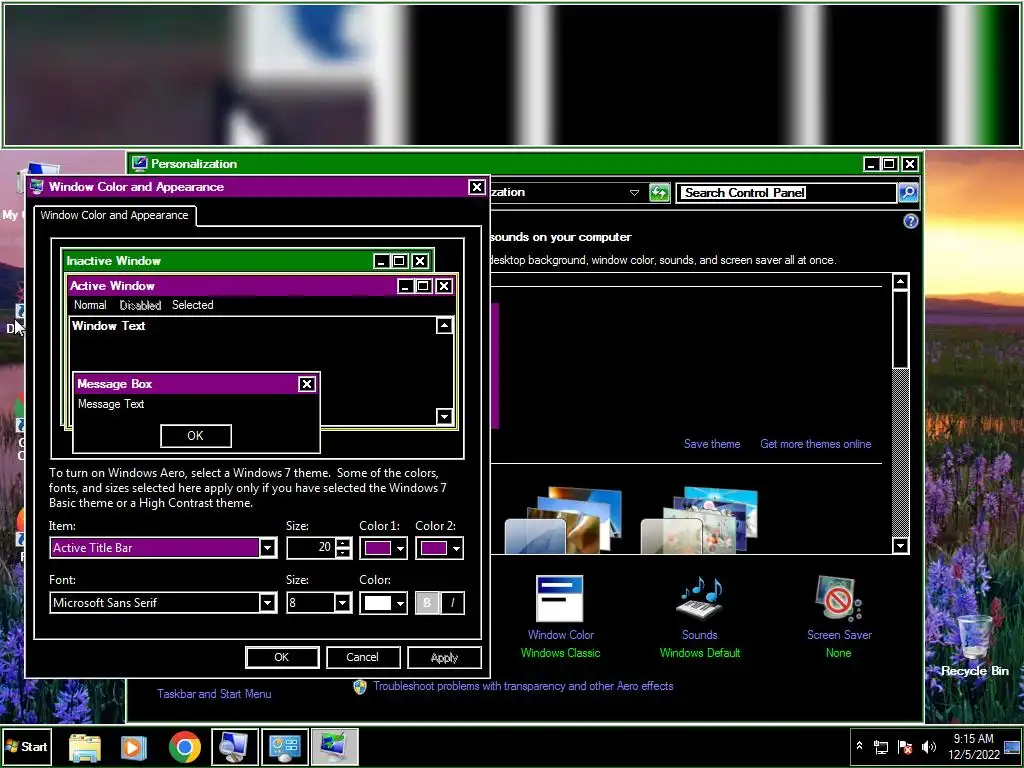The image size is (1024, 768).
Task: Select the Window Color and Appearance tab
Action: click(x=114, y=216)
